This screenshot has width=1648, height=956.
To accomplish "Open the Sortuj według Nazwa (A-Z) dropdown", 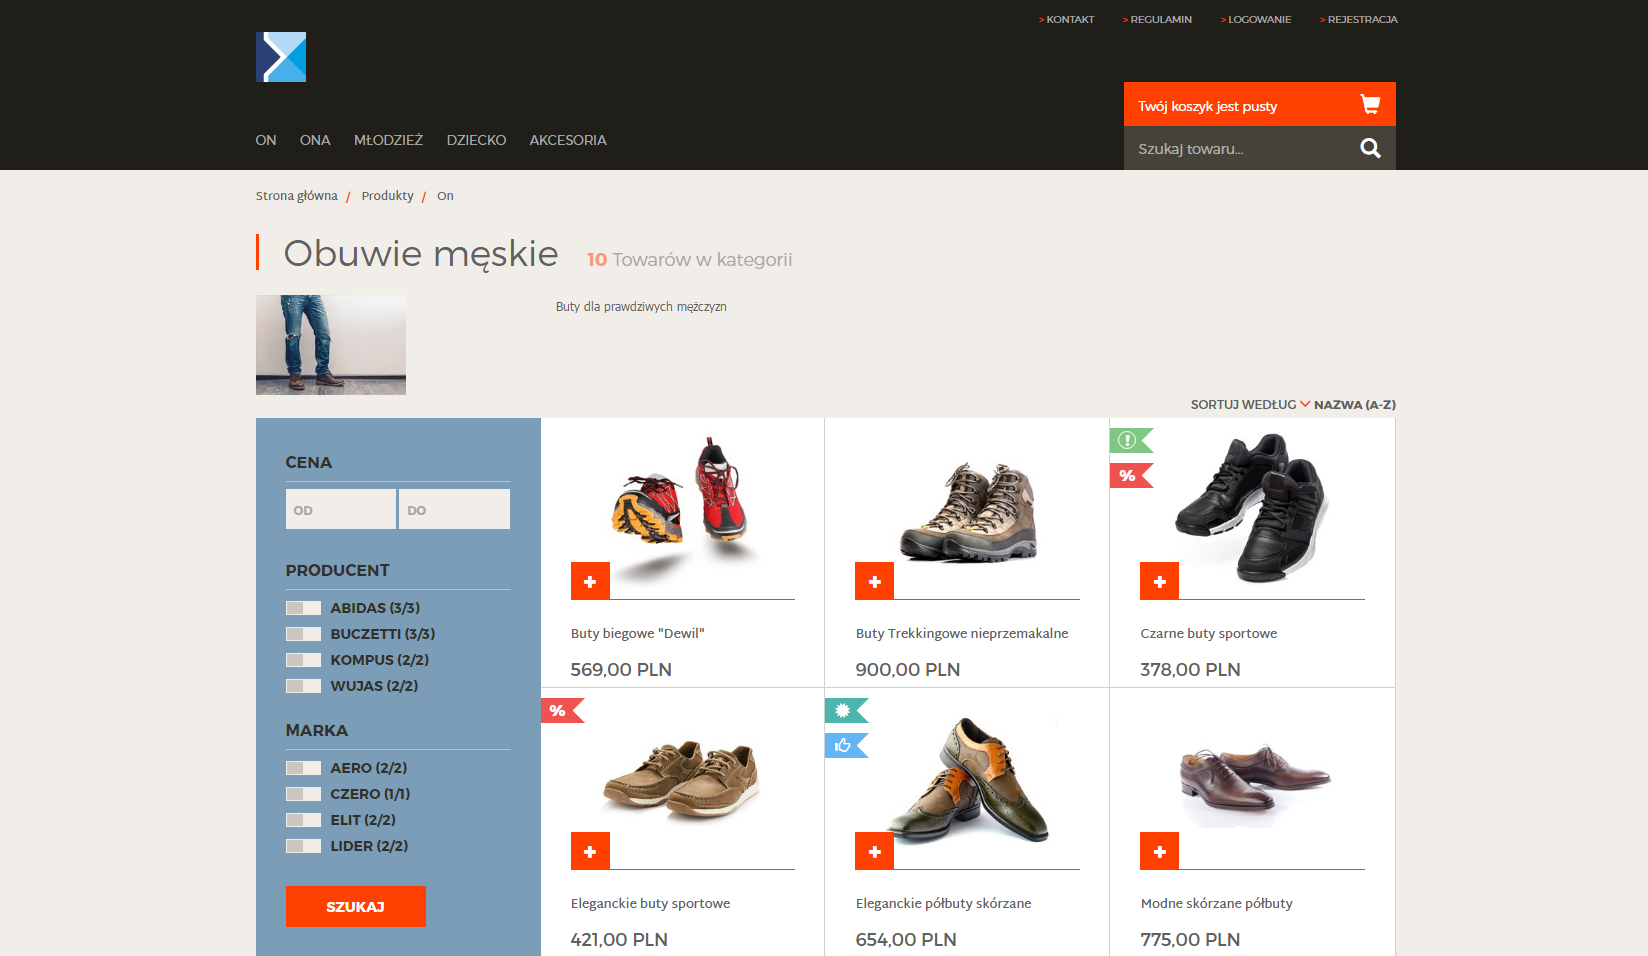I will pyautogui.click(x=1293, y=405).
